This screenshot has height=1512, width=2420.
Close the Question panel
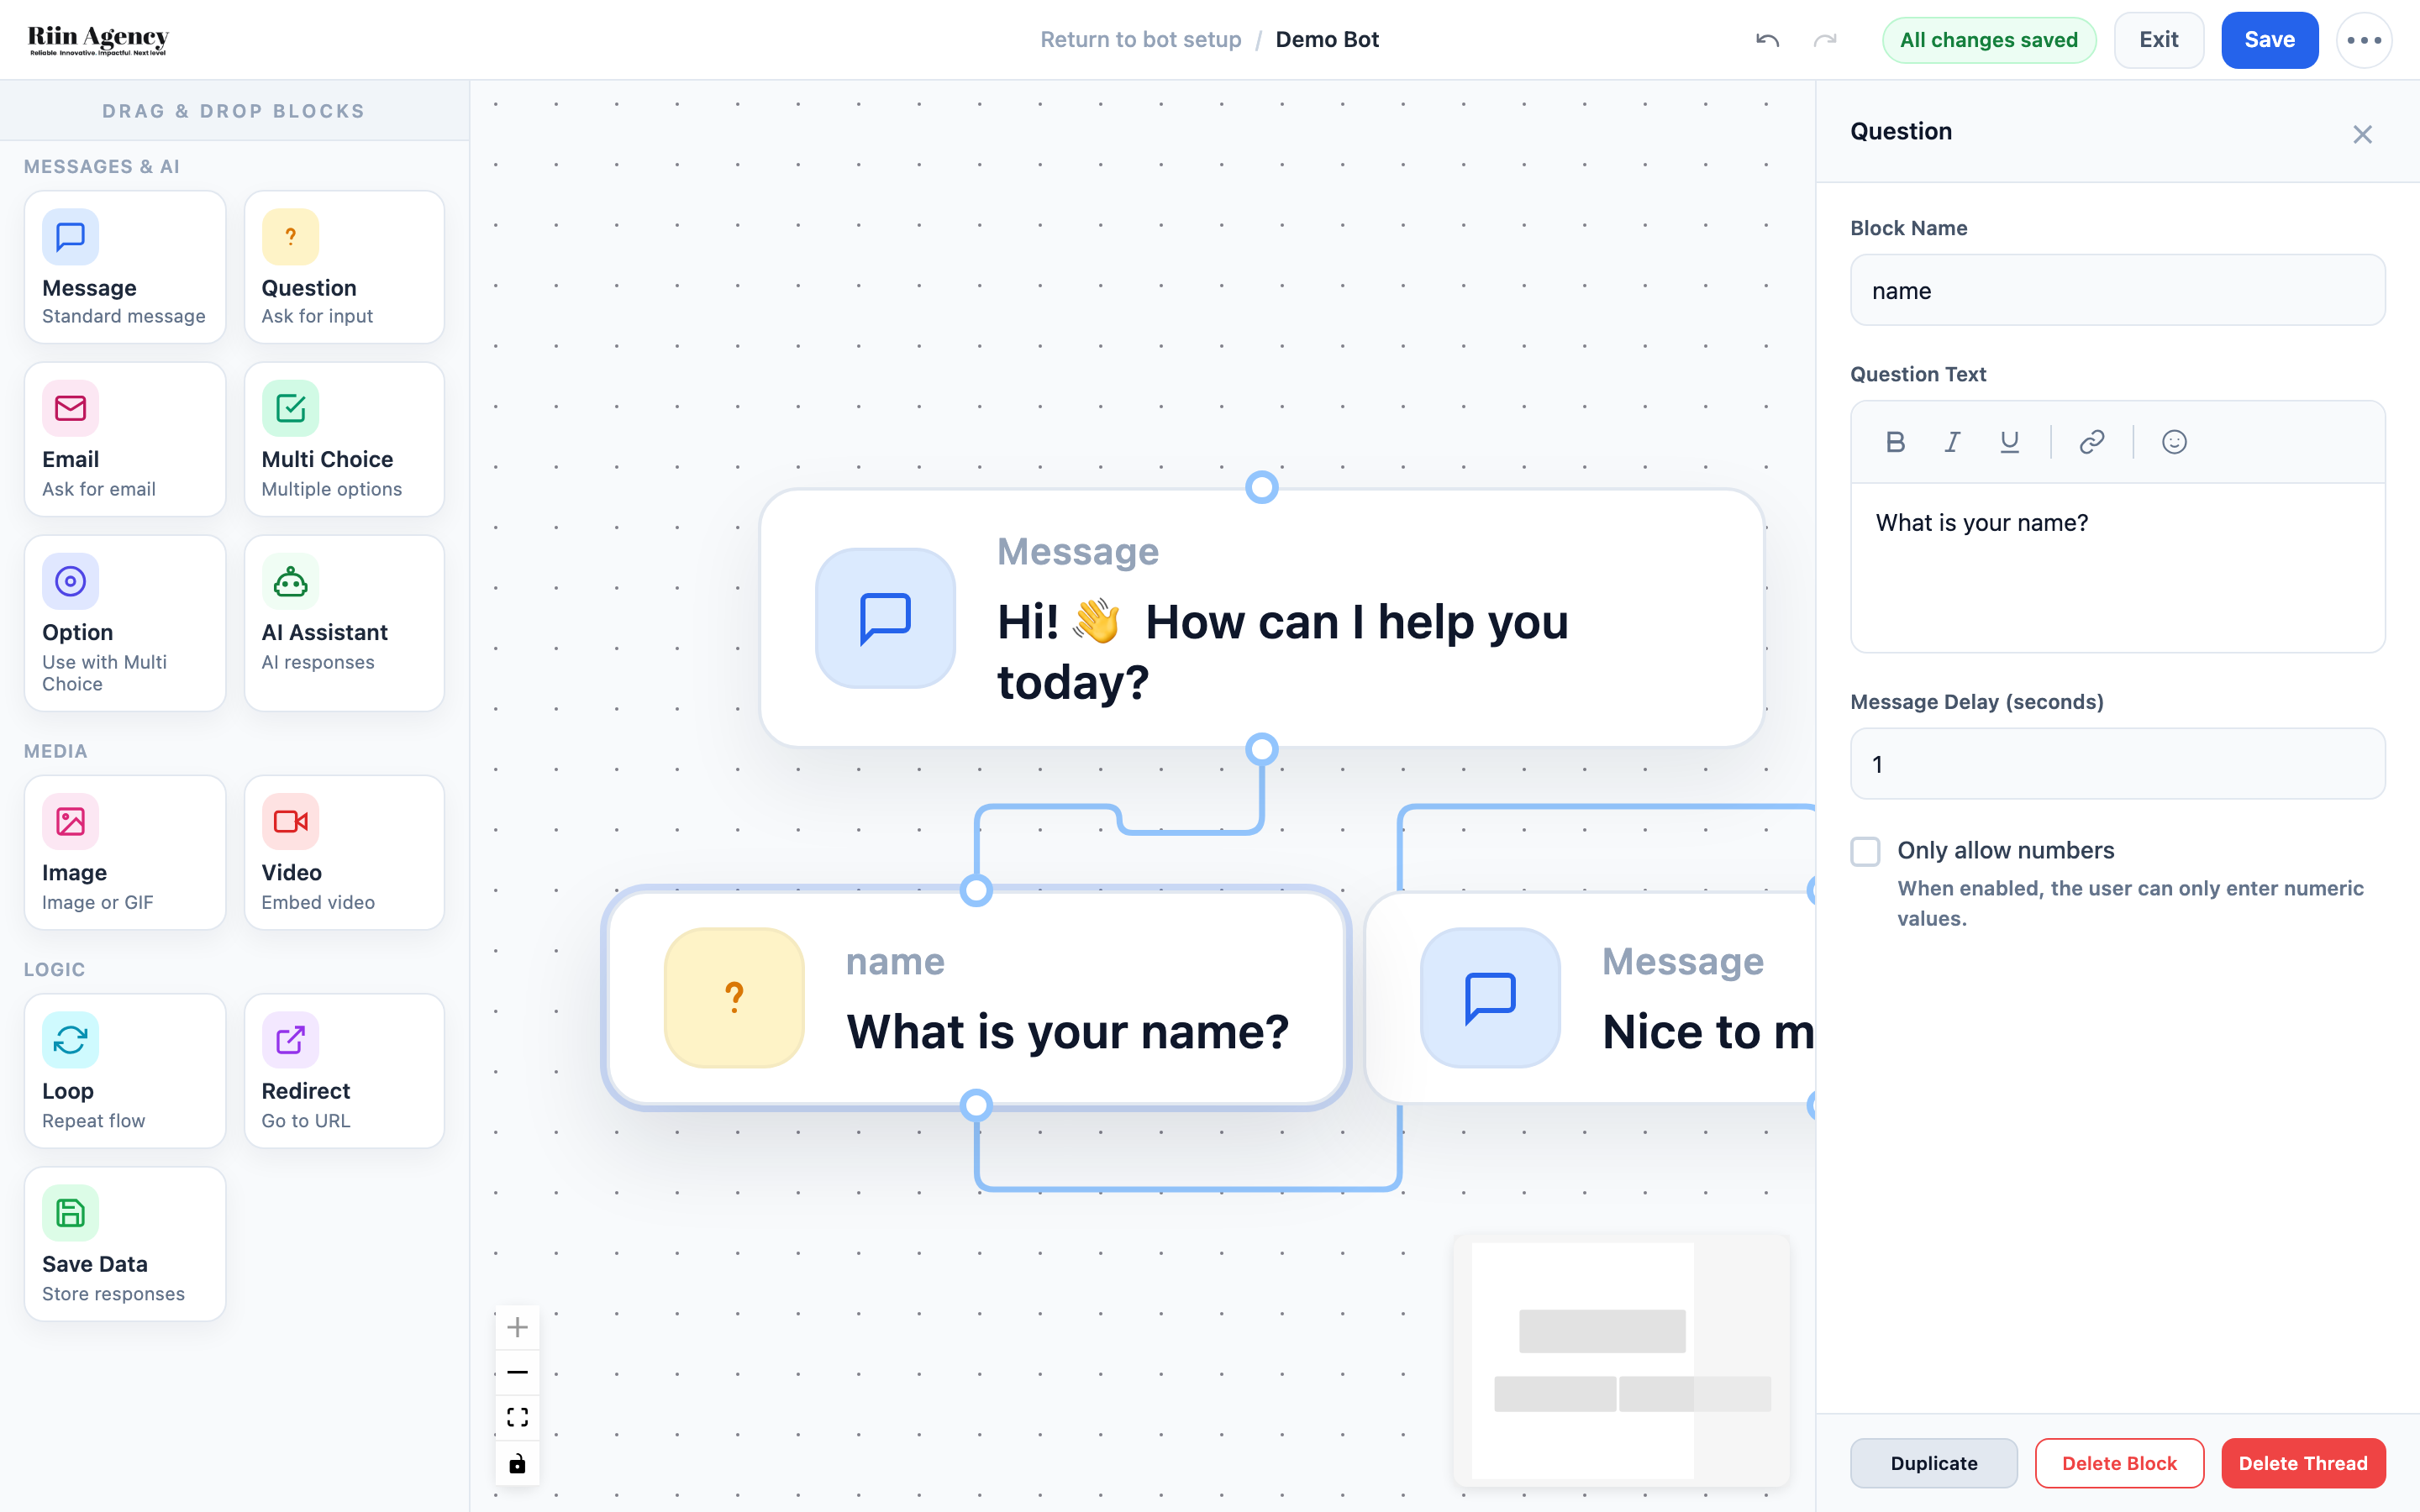click(x=2362, y=134)
